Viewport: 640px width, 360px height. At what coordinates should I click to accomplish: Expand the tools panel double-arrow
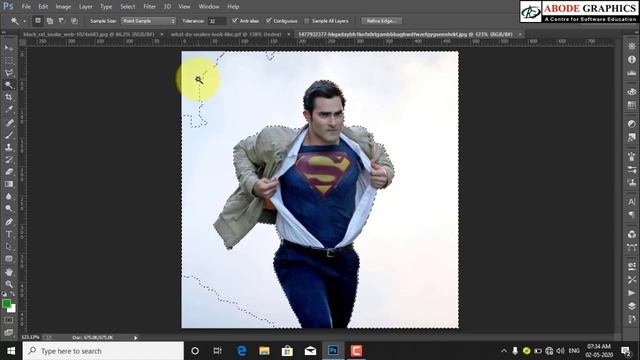4,32
